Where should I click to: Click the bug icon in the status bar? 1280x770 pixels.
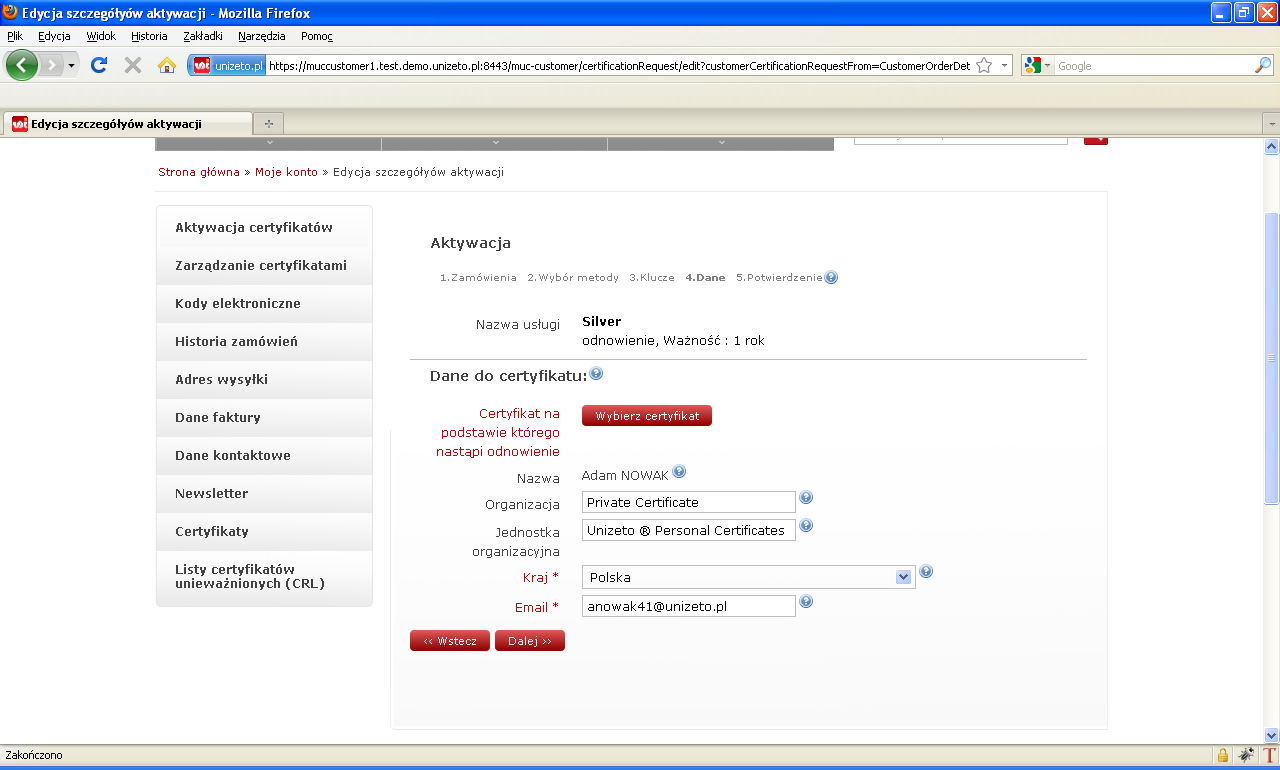1246,755
